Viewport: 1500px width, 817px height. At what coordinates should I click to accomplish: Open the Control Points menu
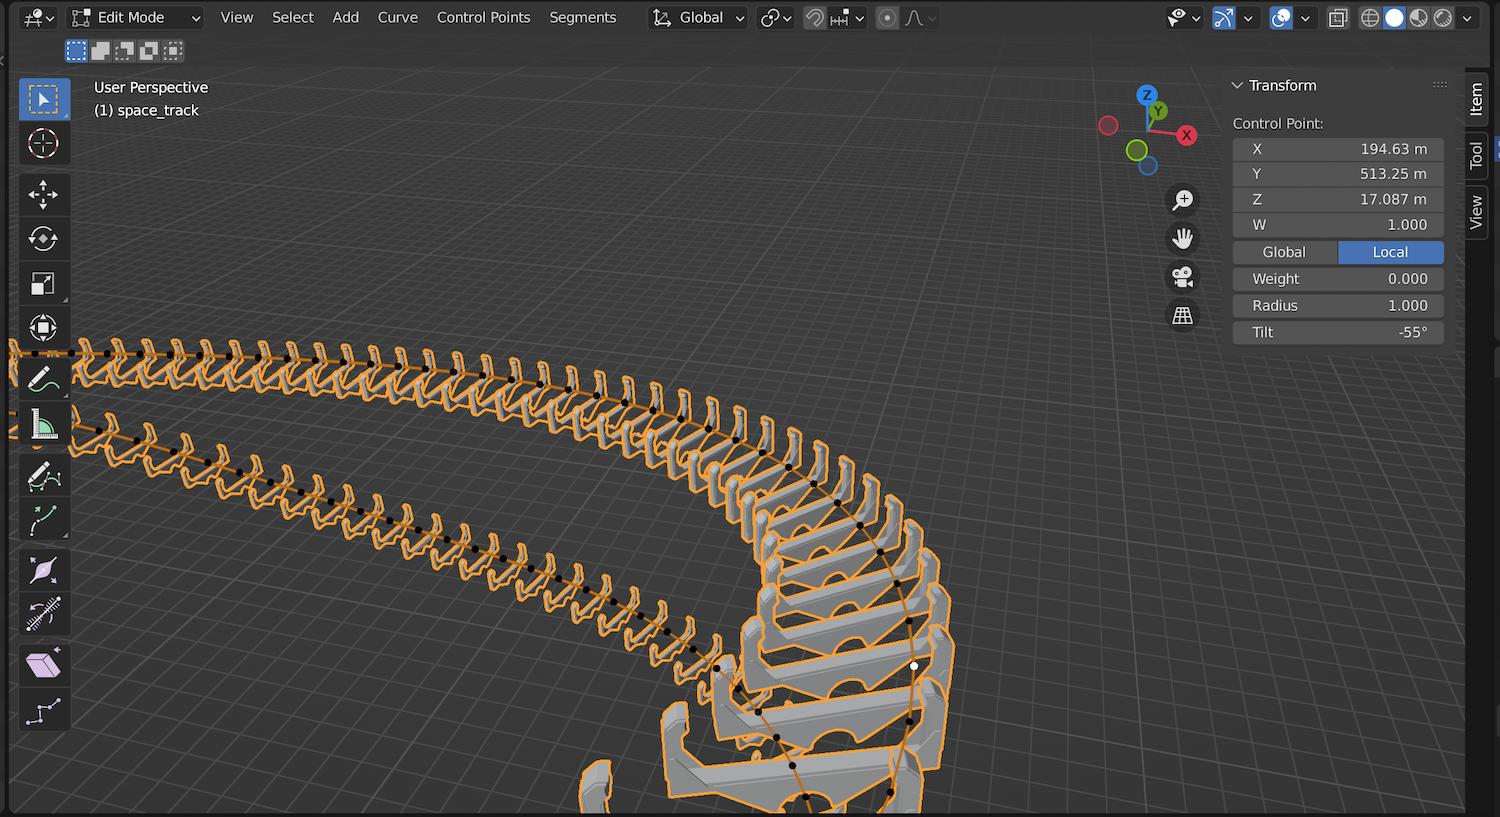[x=484, y=18]
